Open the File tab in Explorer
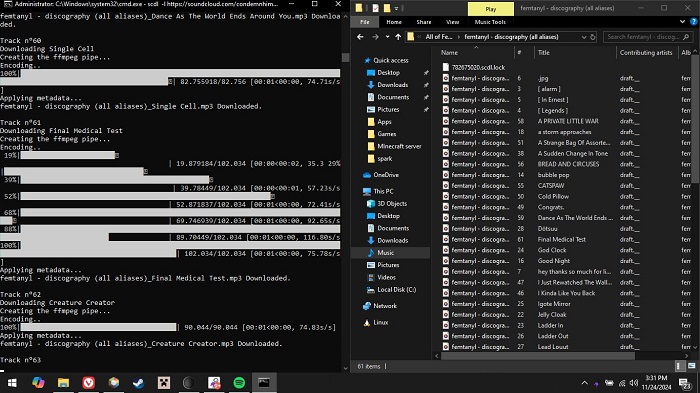This screenshot has height=393, width=700. coord(365,22)
